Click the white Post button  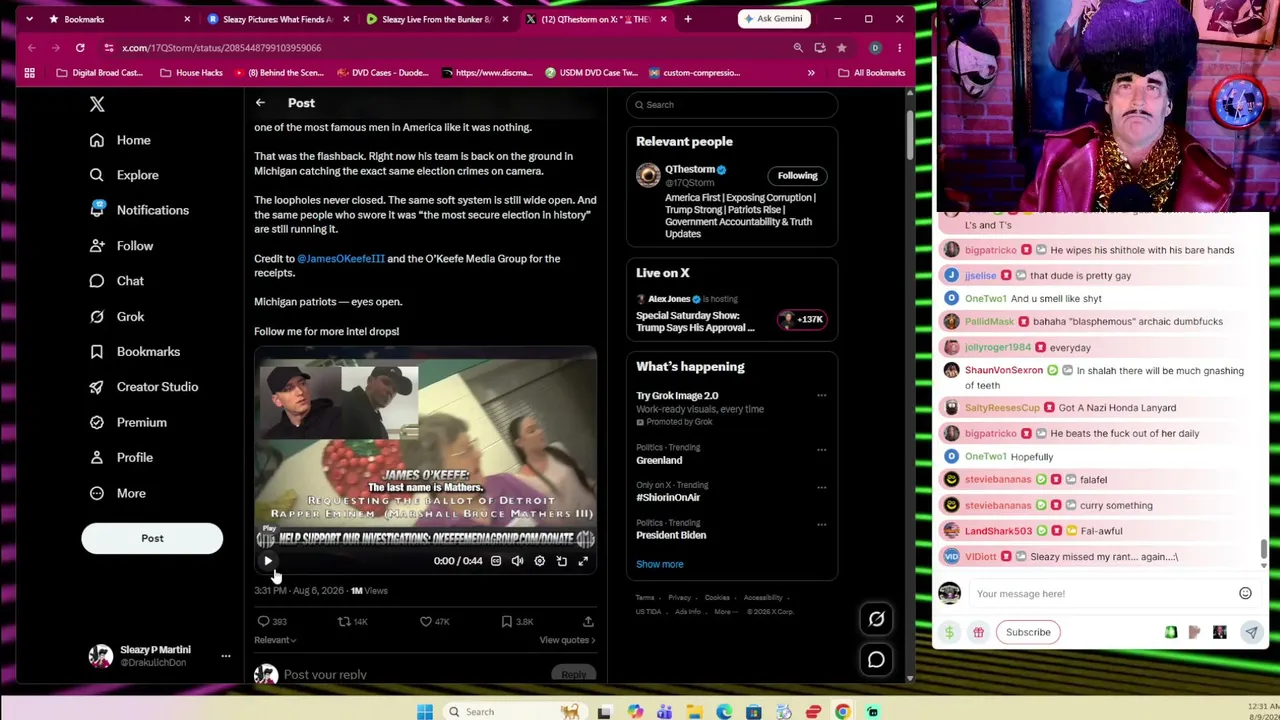pos(152,538)
